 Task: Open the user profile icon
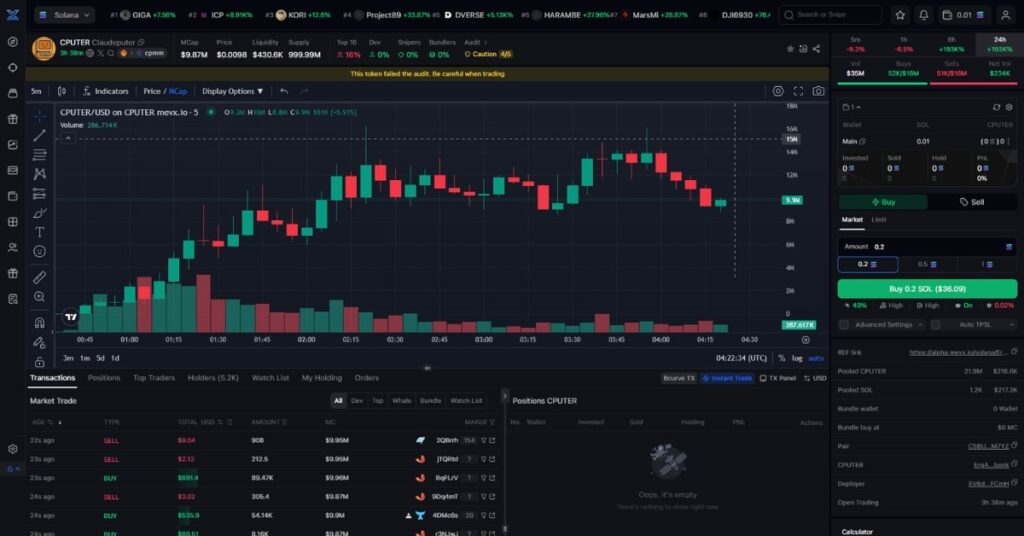1006,14
